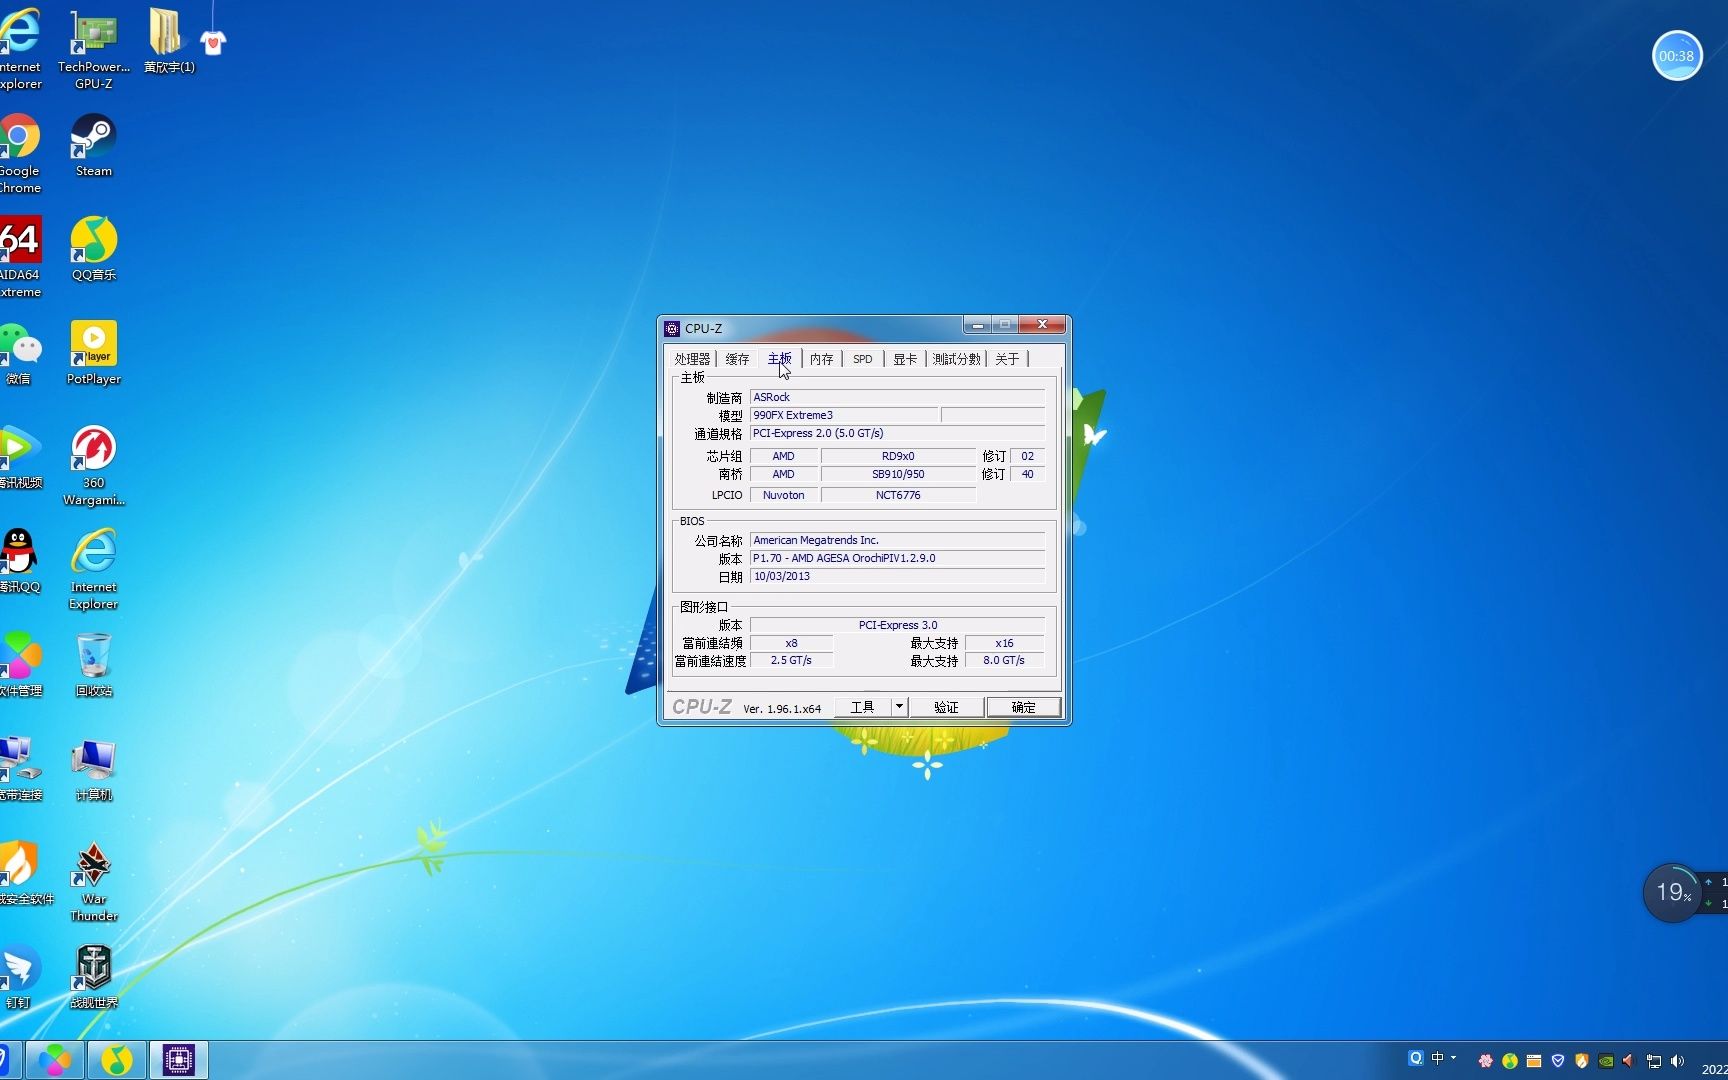1728x1080 pixels.
Task: Click the 19% performance floating widget
Action: [1673, 892]
